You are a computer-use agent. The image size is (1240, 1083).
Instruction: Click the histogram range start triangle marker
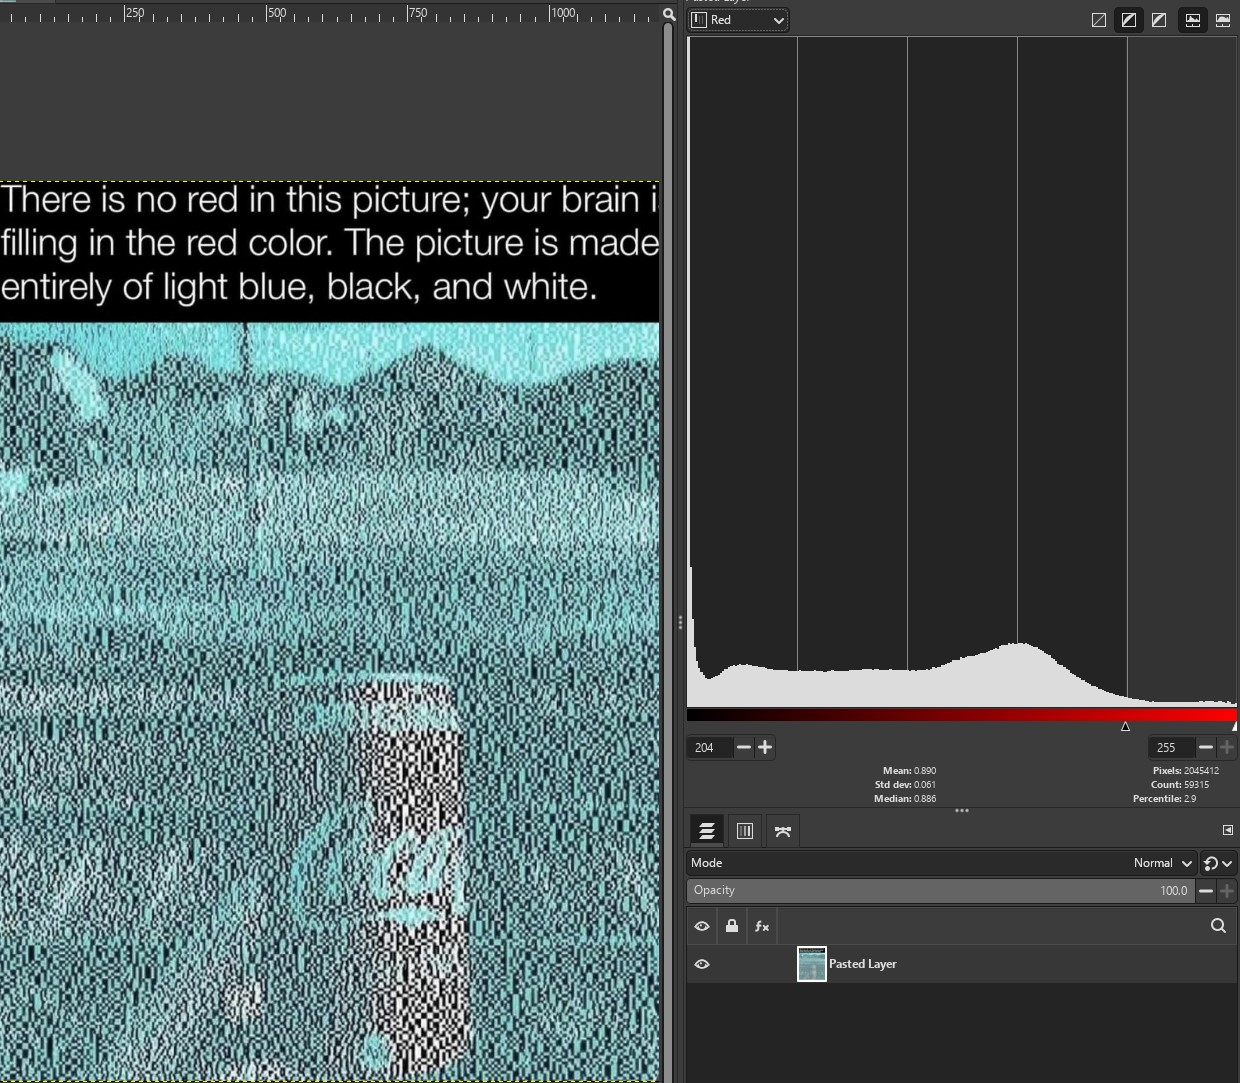[1125, 727]
